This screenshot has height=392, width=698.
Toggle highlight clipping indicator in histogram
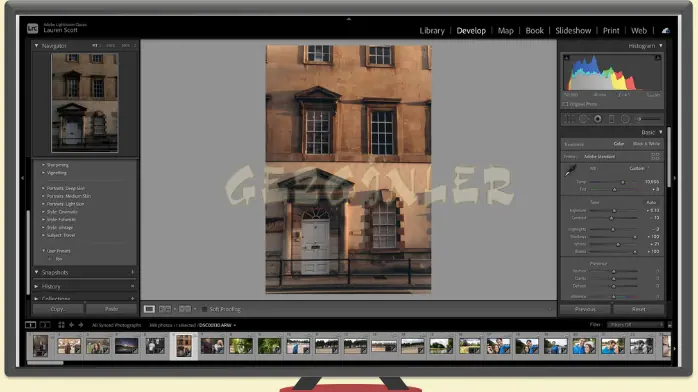pyautogui.click(x=657, y=58)
